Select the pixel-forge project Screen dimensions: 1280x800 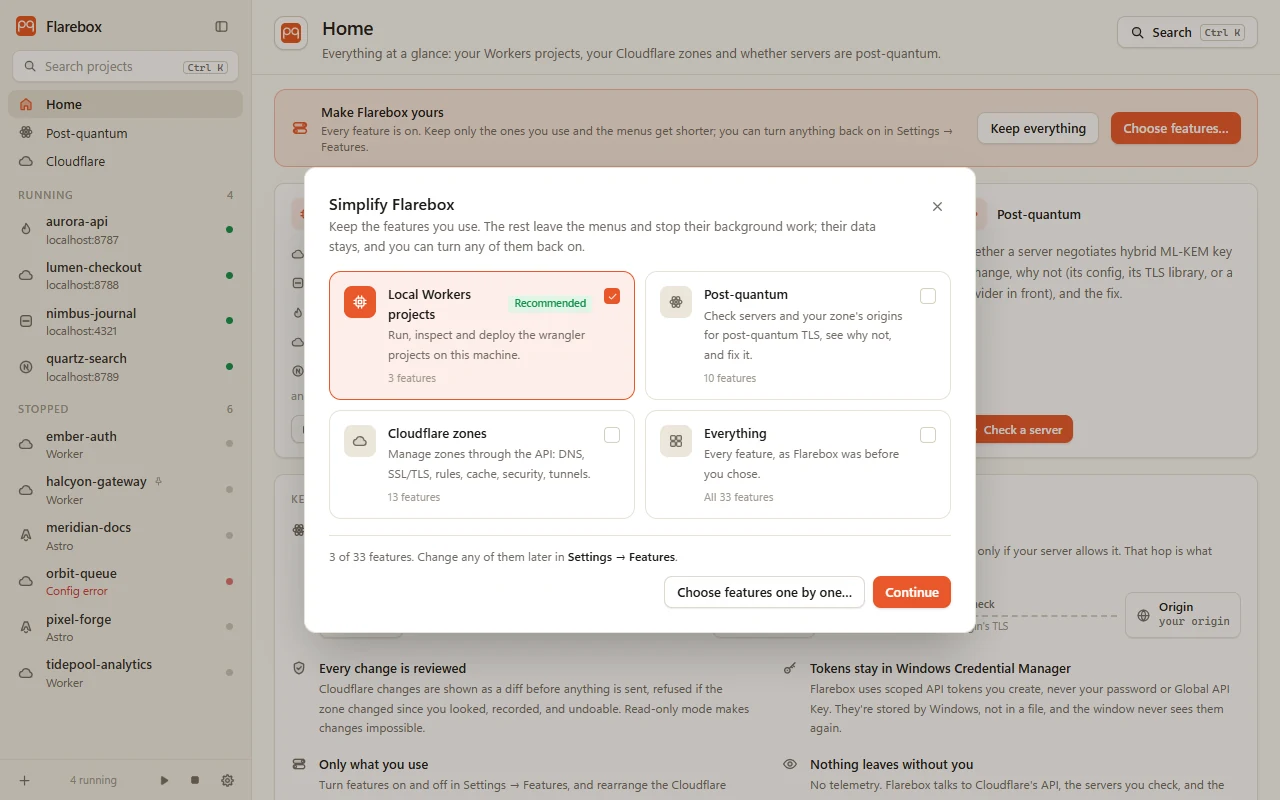(x=126, y=627)
